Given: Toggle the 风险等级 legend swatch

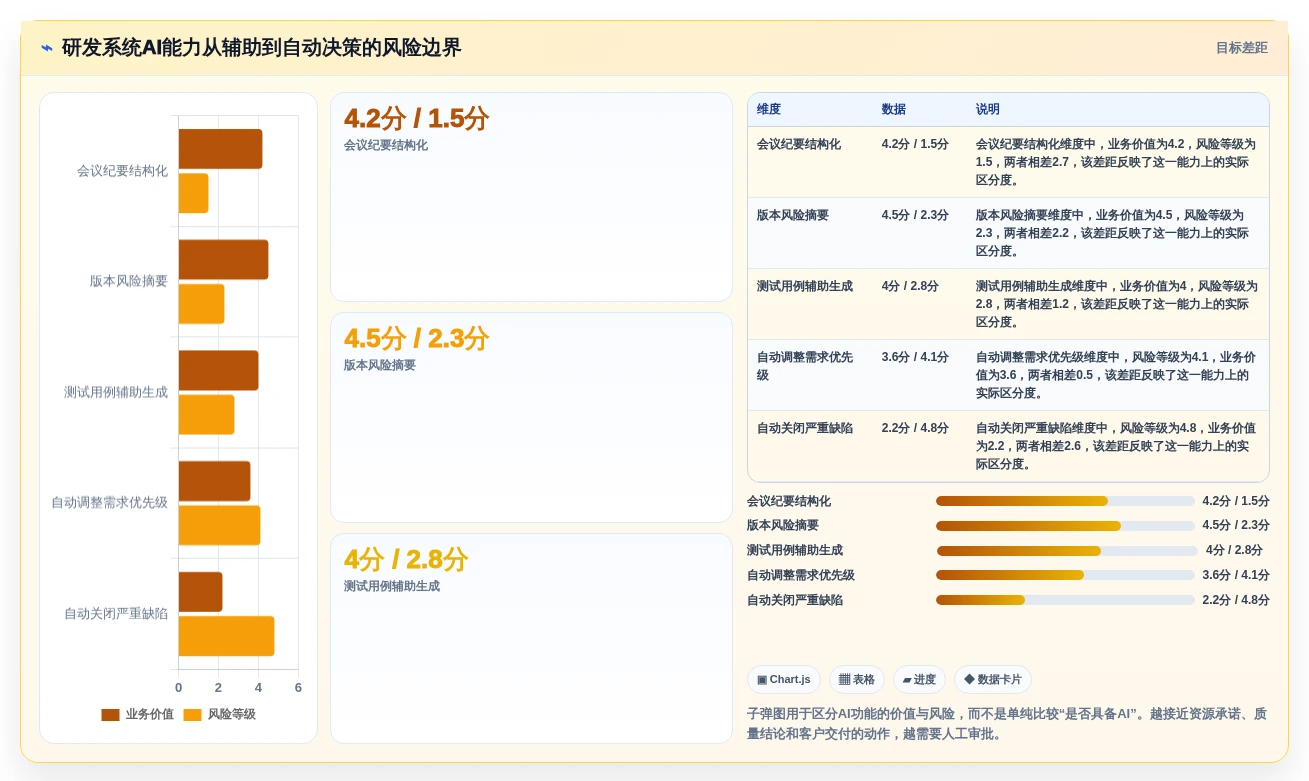Looking at the screenshot, I should click(192, 715).
